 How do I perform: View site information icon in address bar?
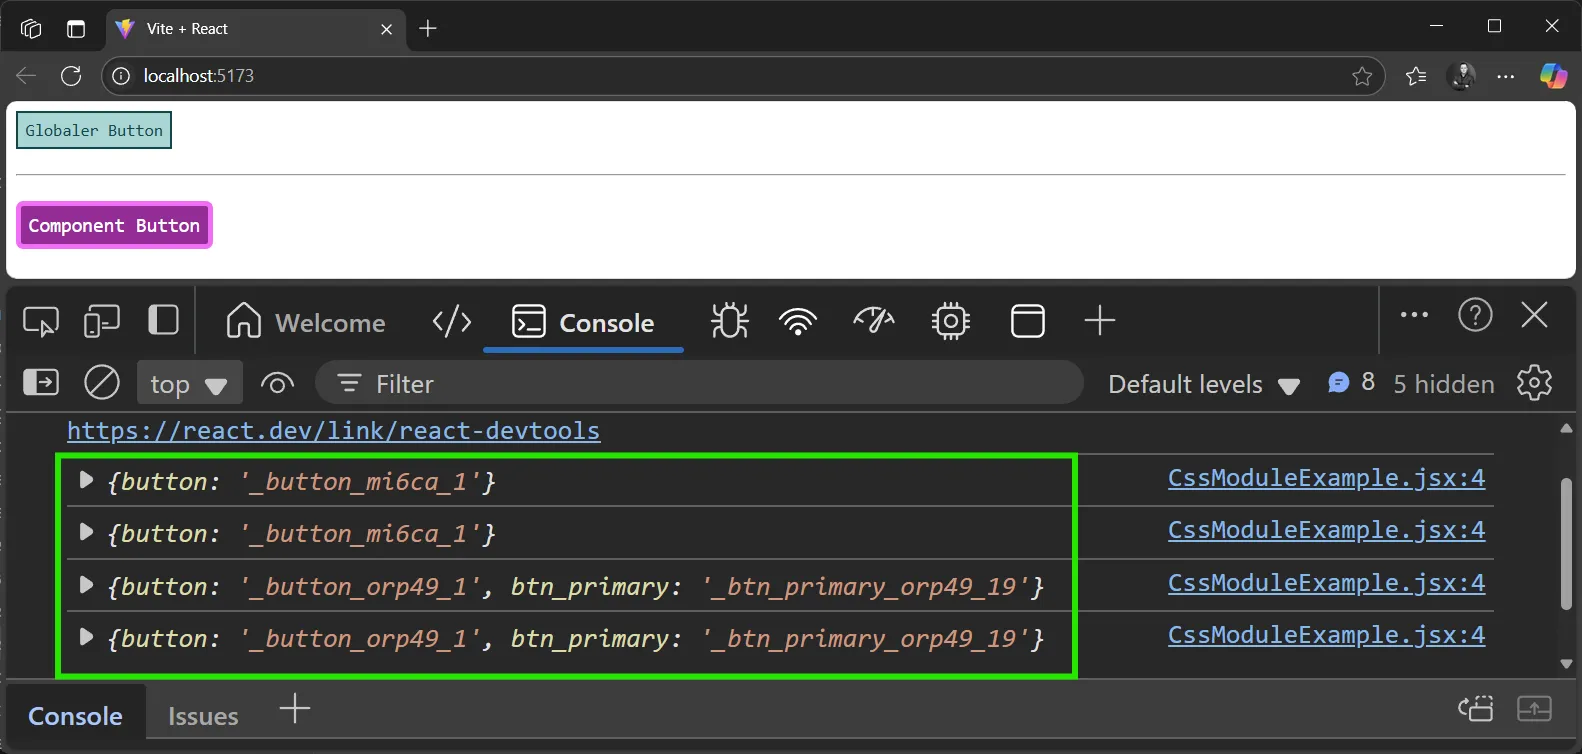pos(121,76)
